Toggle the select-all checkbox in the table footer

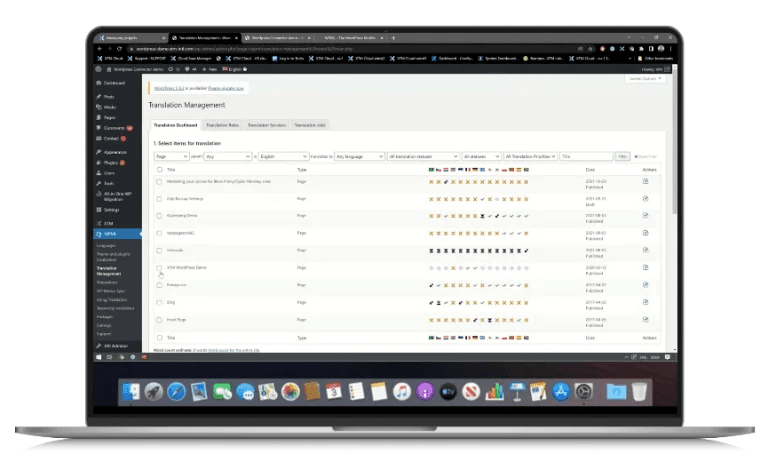pyautogui.click(x=159, y=338)
